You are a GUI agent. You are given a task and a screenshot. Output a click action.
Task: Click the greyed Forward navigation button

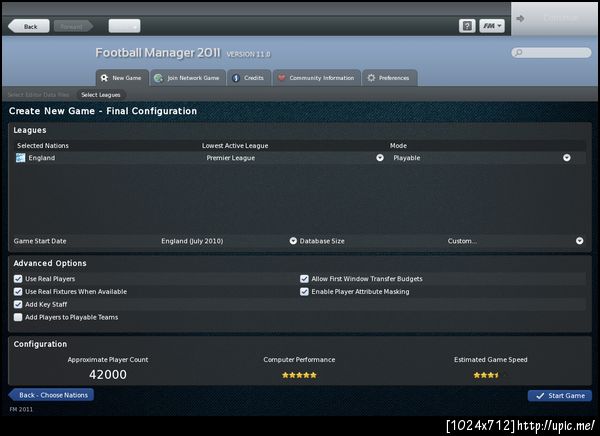(x=73, y=26)
